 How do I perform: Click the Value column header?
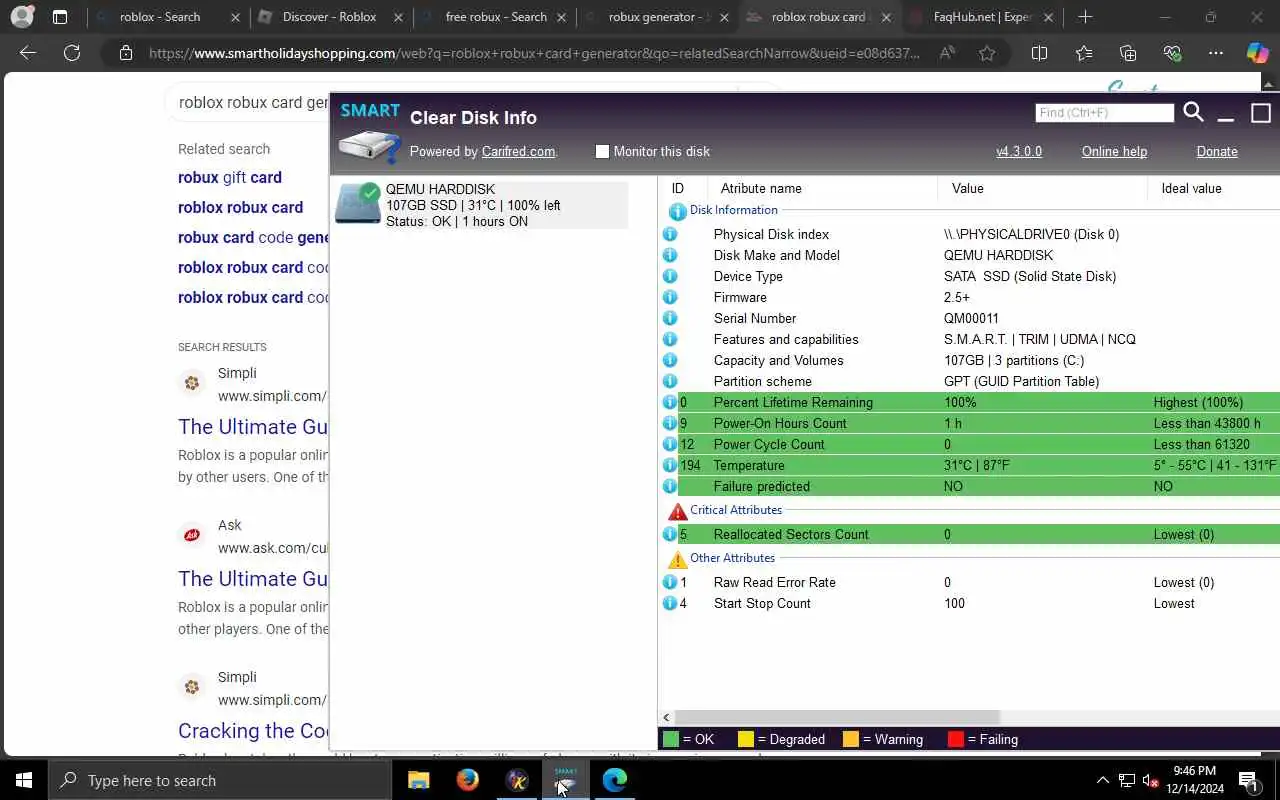pos(967,188)
